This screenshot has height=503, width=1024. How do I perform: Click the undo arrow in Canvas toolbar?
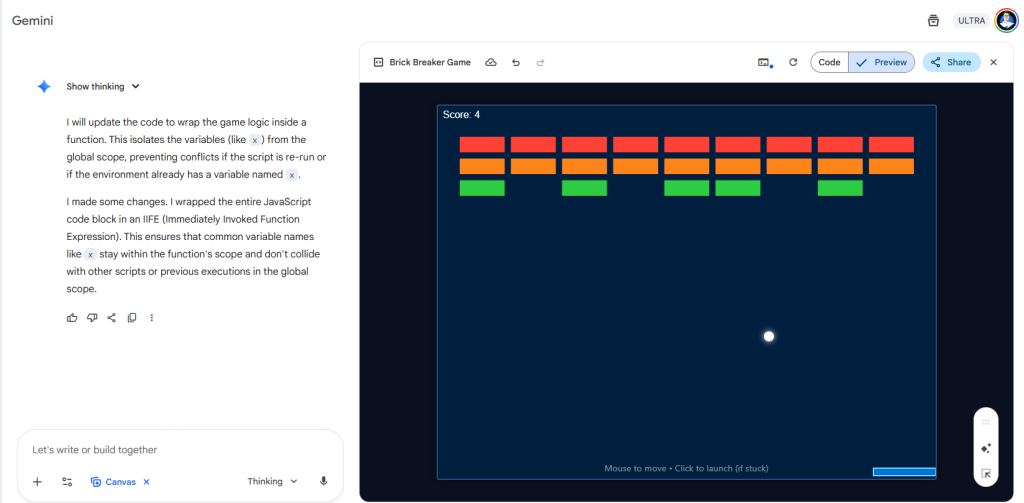[x=516, y=62]
